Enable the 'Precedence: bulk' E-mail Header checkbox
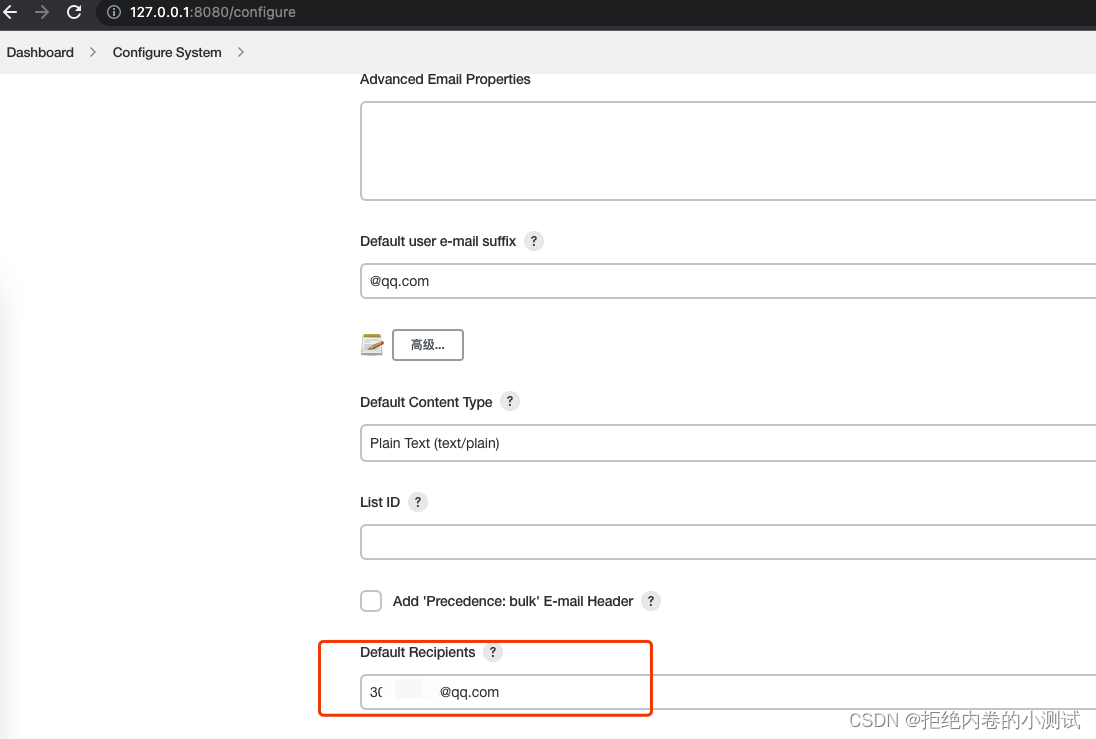This screenshot has height=739, width=1096. point(371,601)
